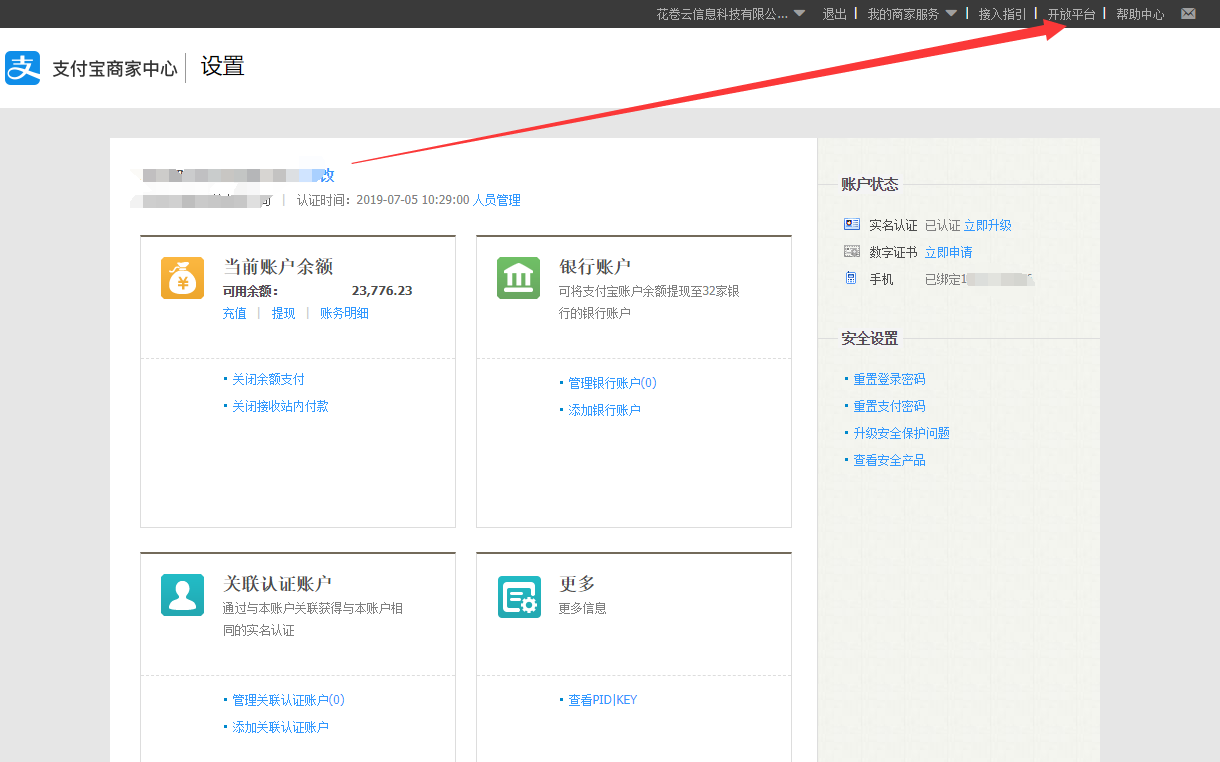Click the 充值 recharge link
This screenshot has height=762, width=1220.
pos(234,313)
